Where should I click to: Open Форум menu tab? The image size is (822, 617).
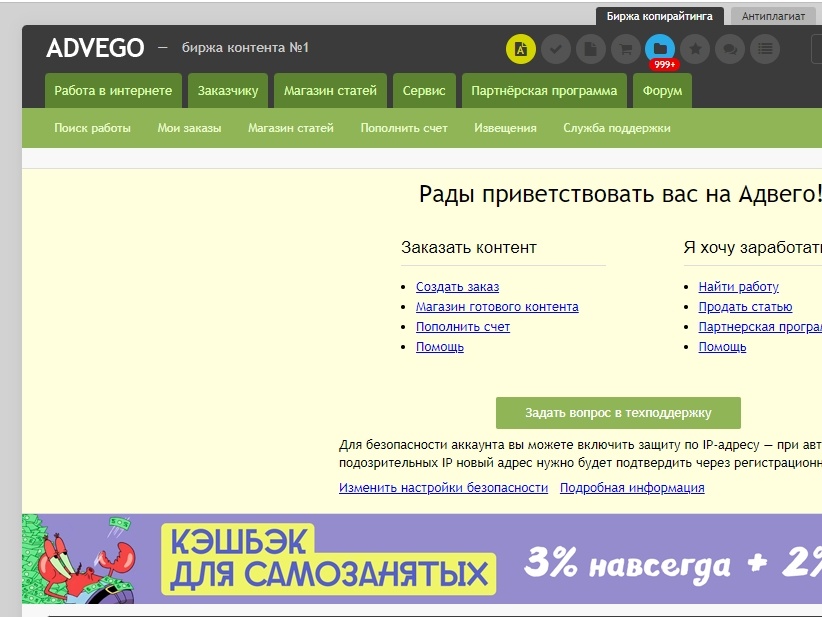(663, 91)
